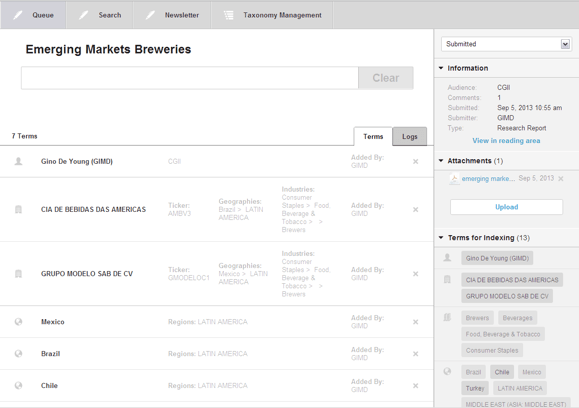The width and height of the screenshot is (579, 408).
Task: Select the Consumer Staples index tag
Action: tap(492, 350)
